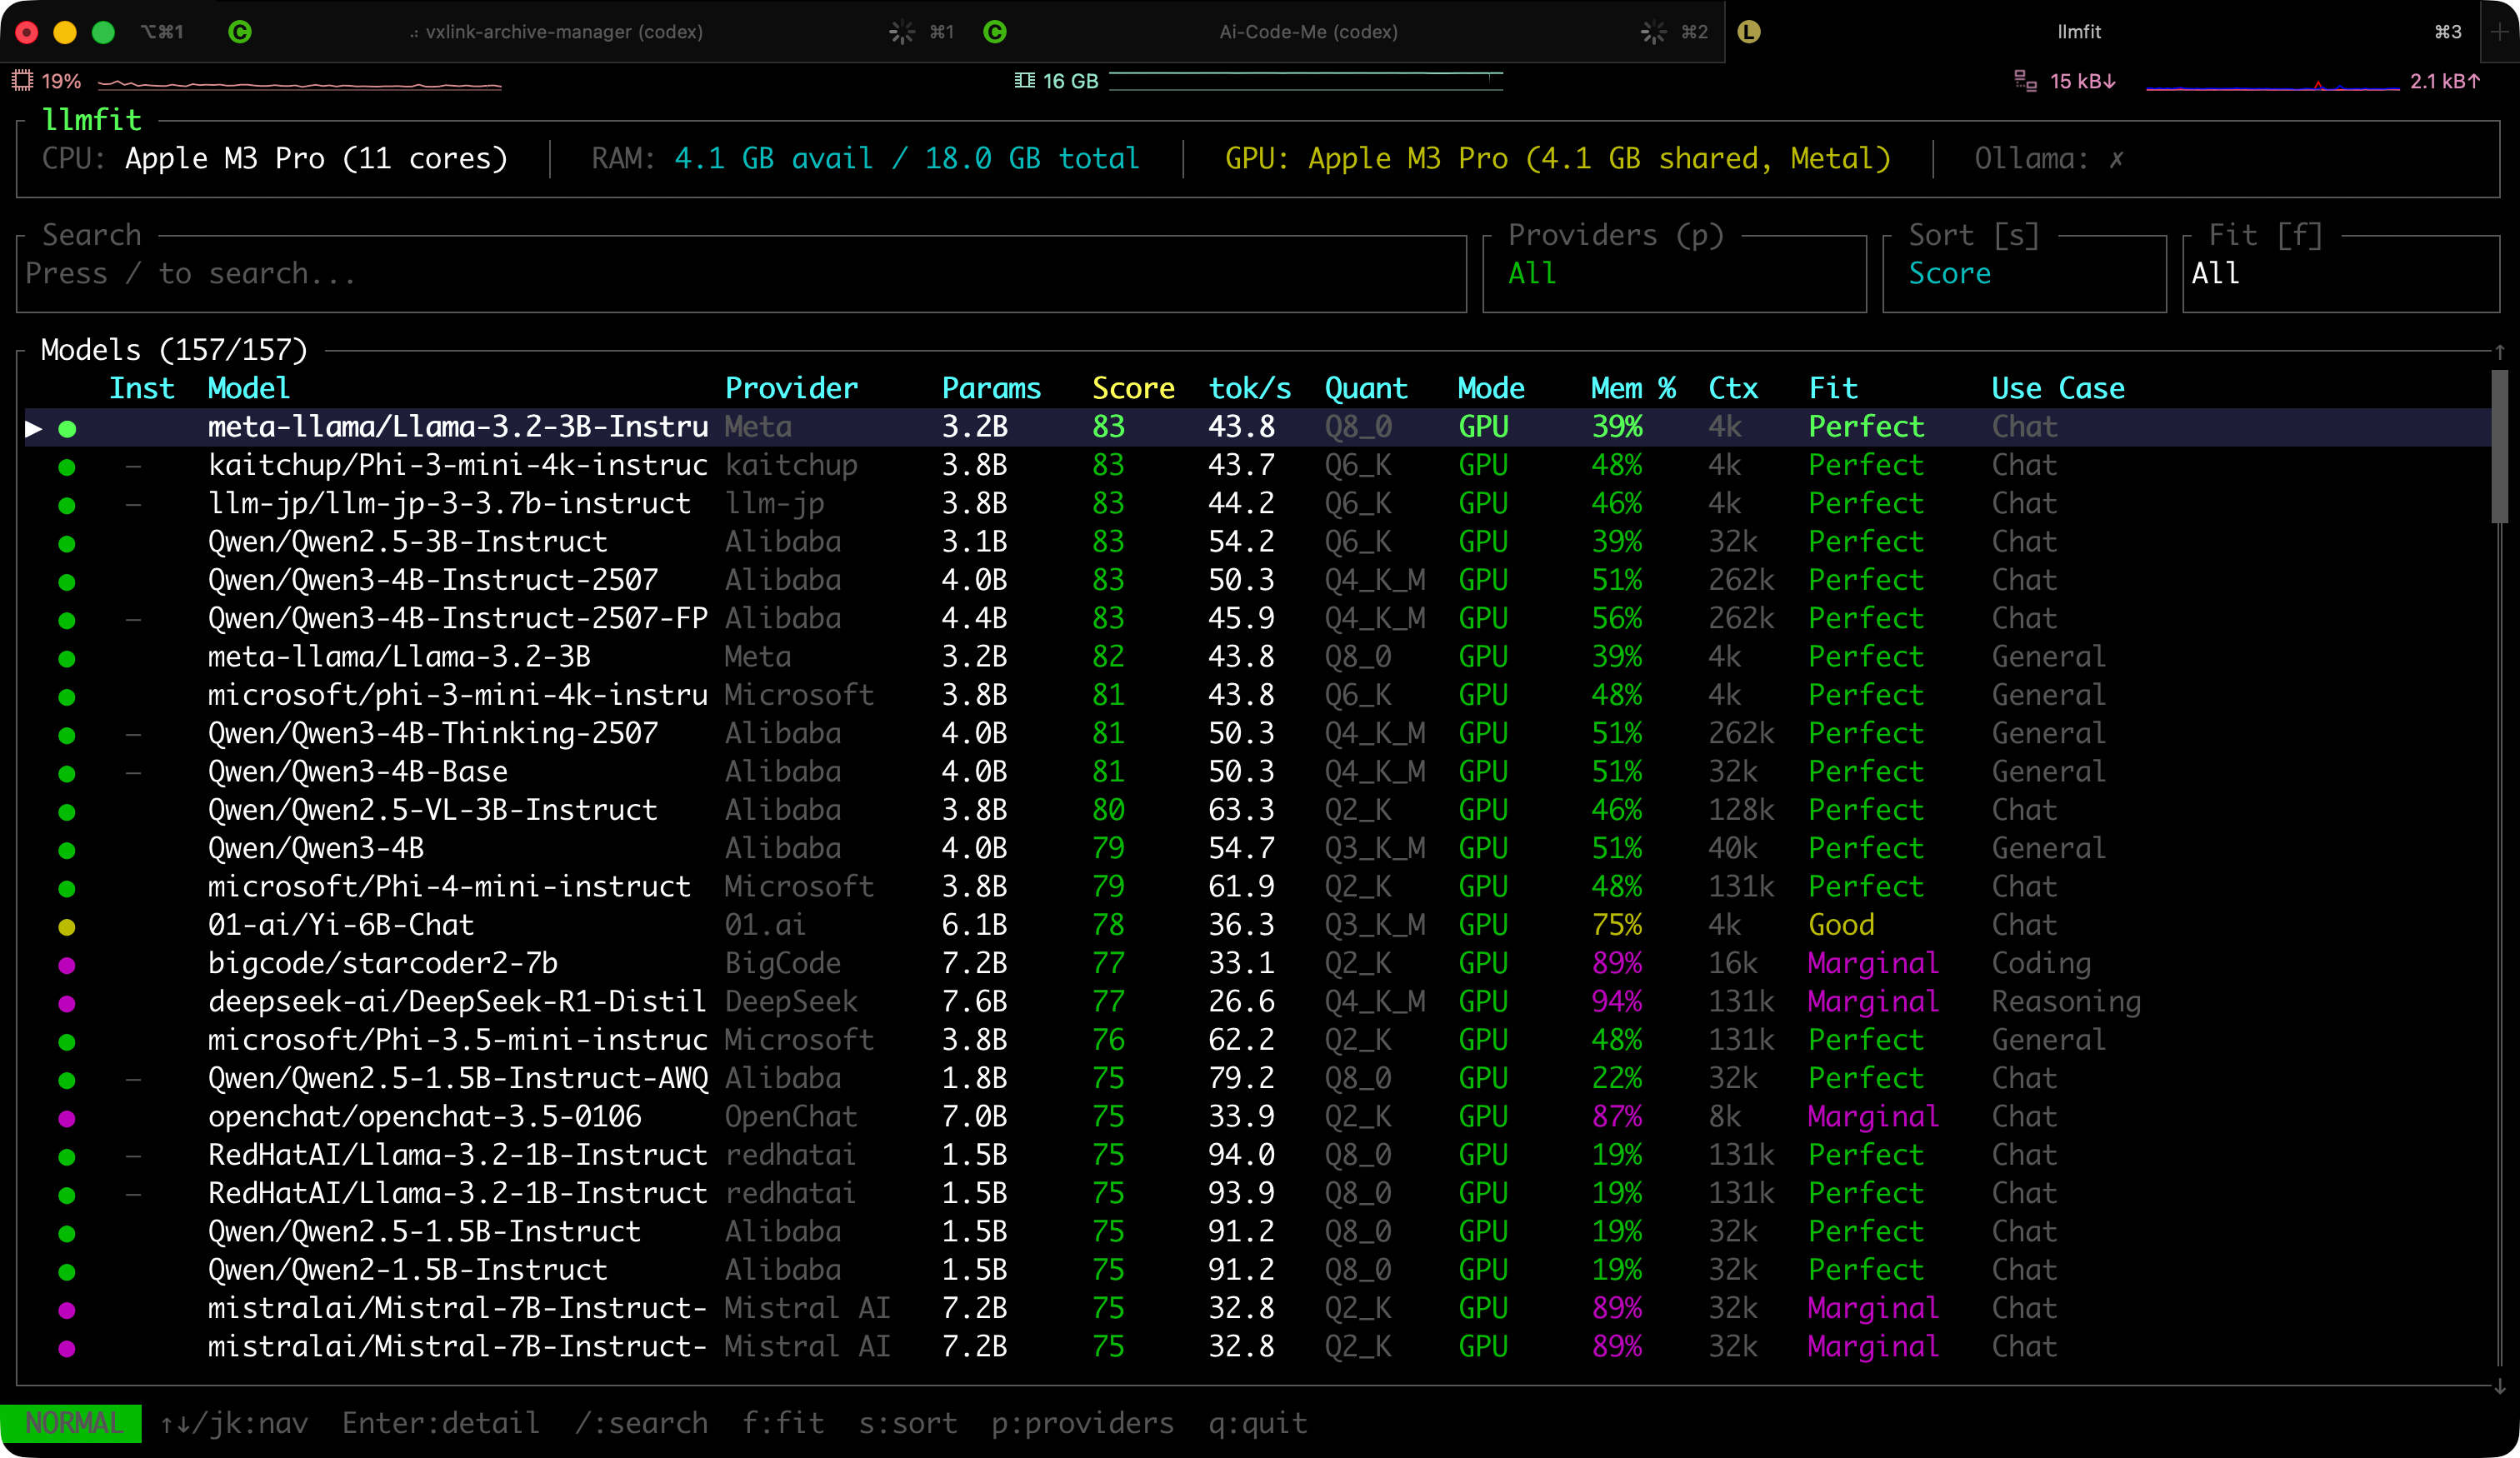2520x1458 pixels.
Task: Select the Qwen/Qwen2.5-1.5B-Instruct model name
Action: coord(424,1231)
